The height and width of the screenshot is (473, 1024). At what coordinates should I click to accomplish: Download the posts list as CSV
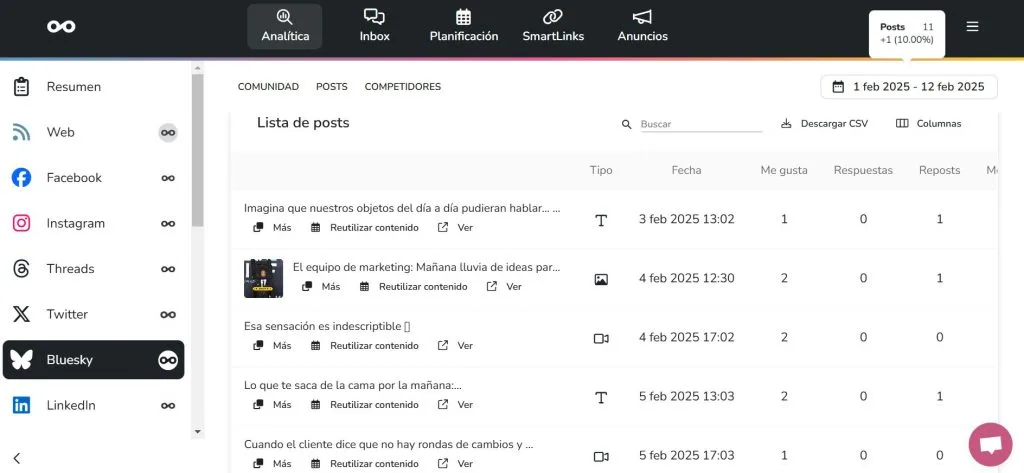tap(824, 124)
